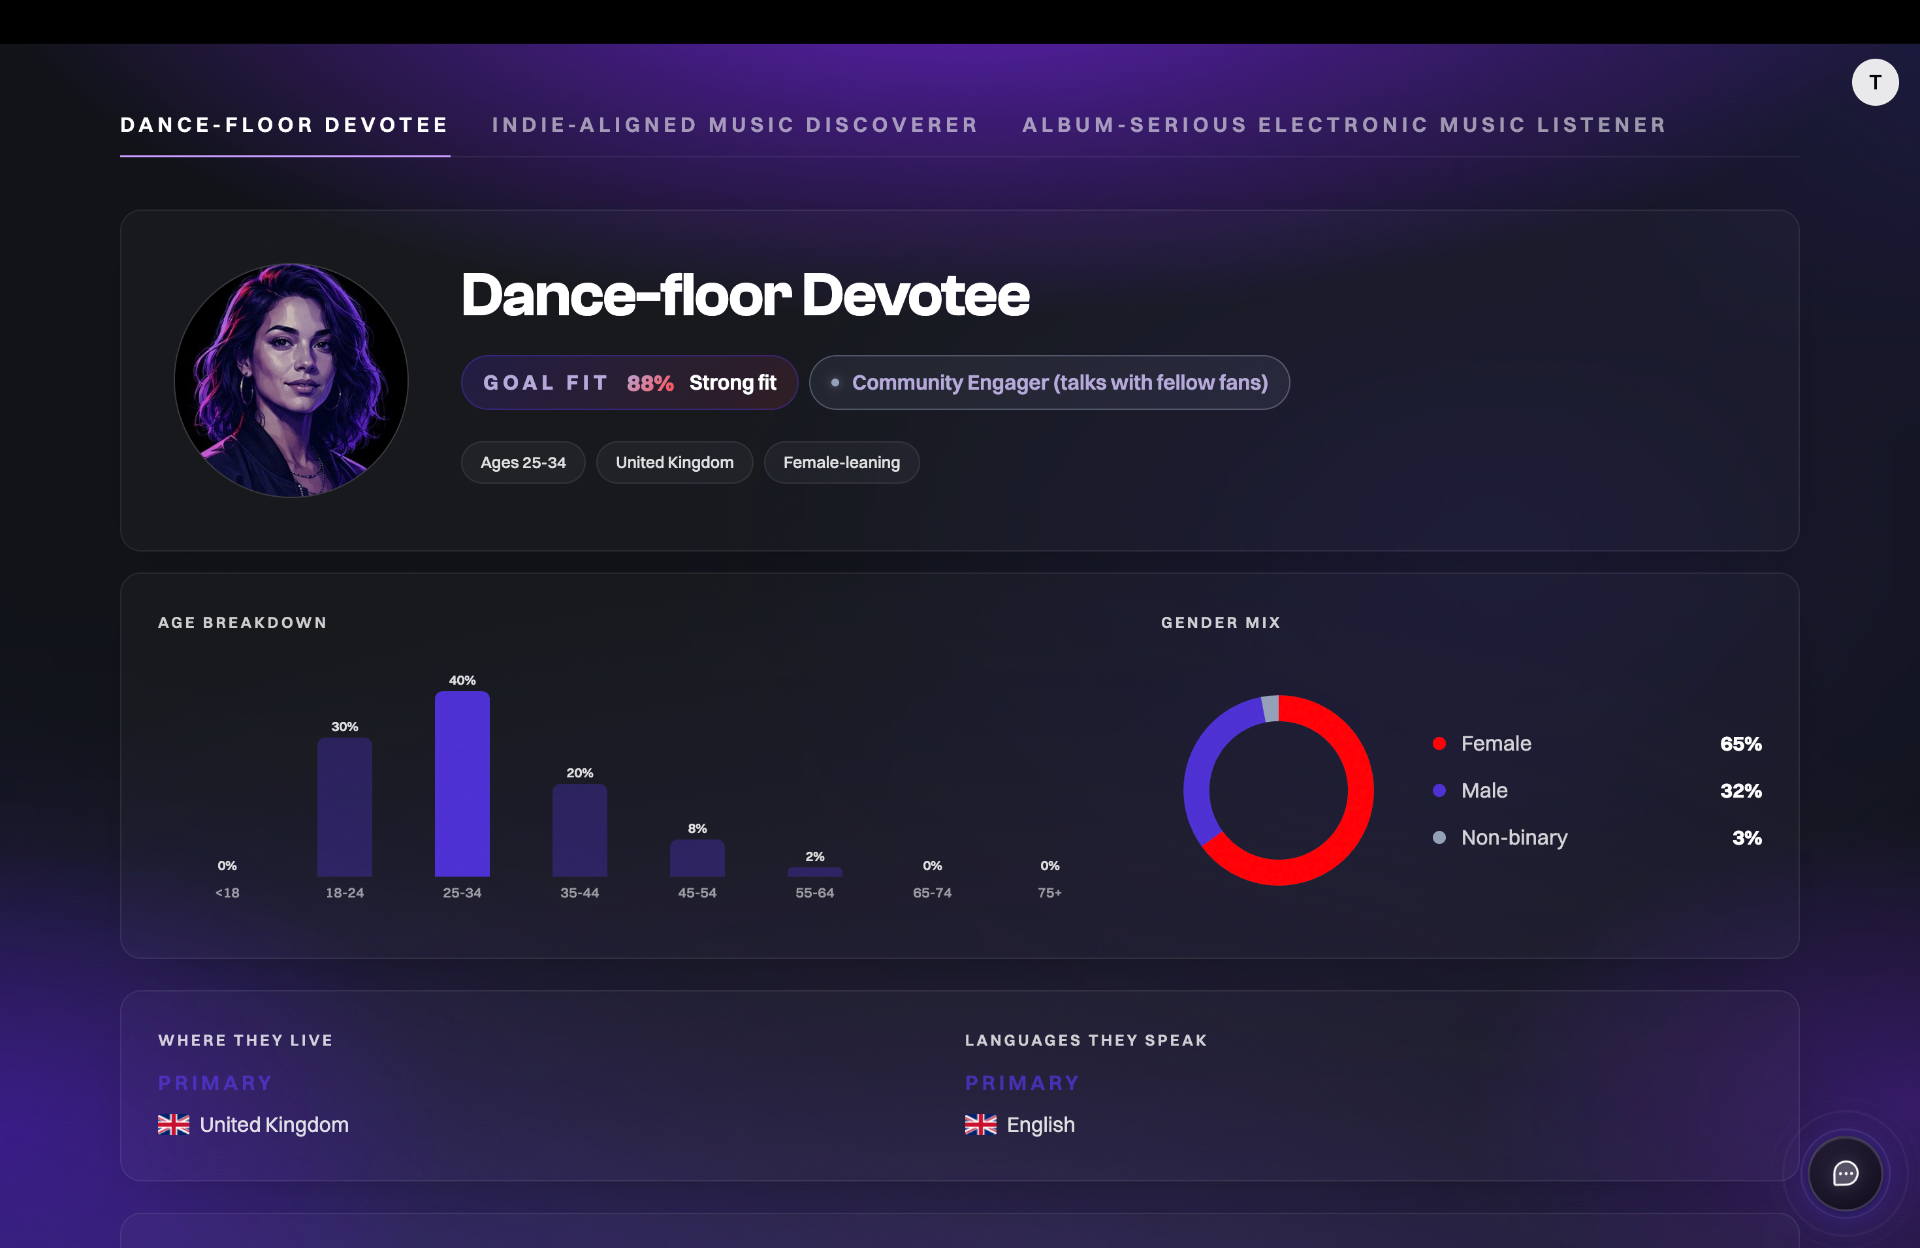
Task: Open the chat bubble icon
Action: (x=1845, y=1174)
